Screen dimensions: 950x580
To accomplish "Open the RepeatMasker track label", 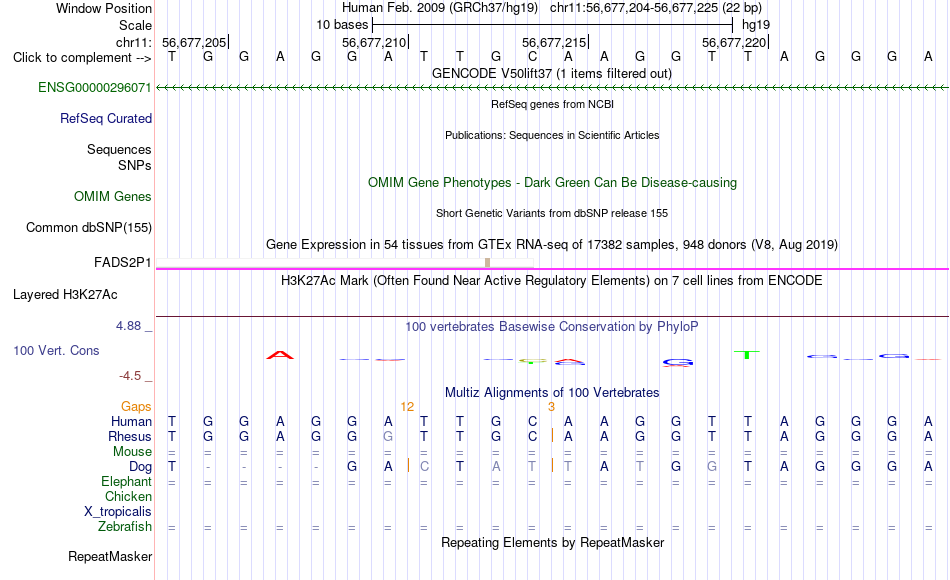I will pos(110,556).
